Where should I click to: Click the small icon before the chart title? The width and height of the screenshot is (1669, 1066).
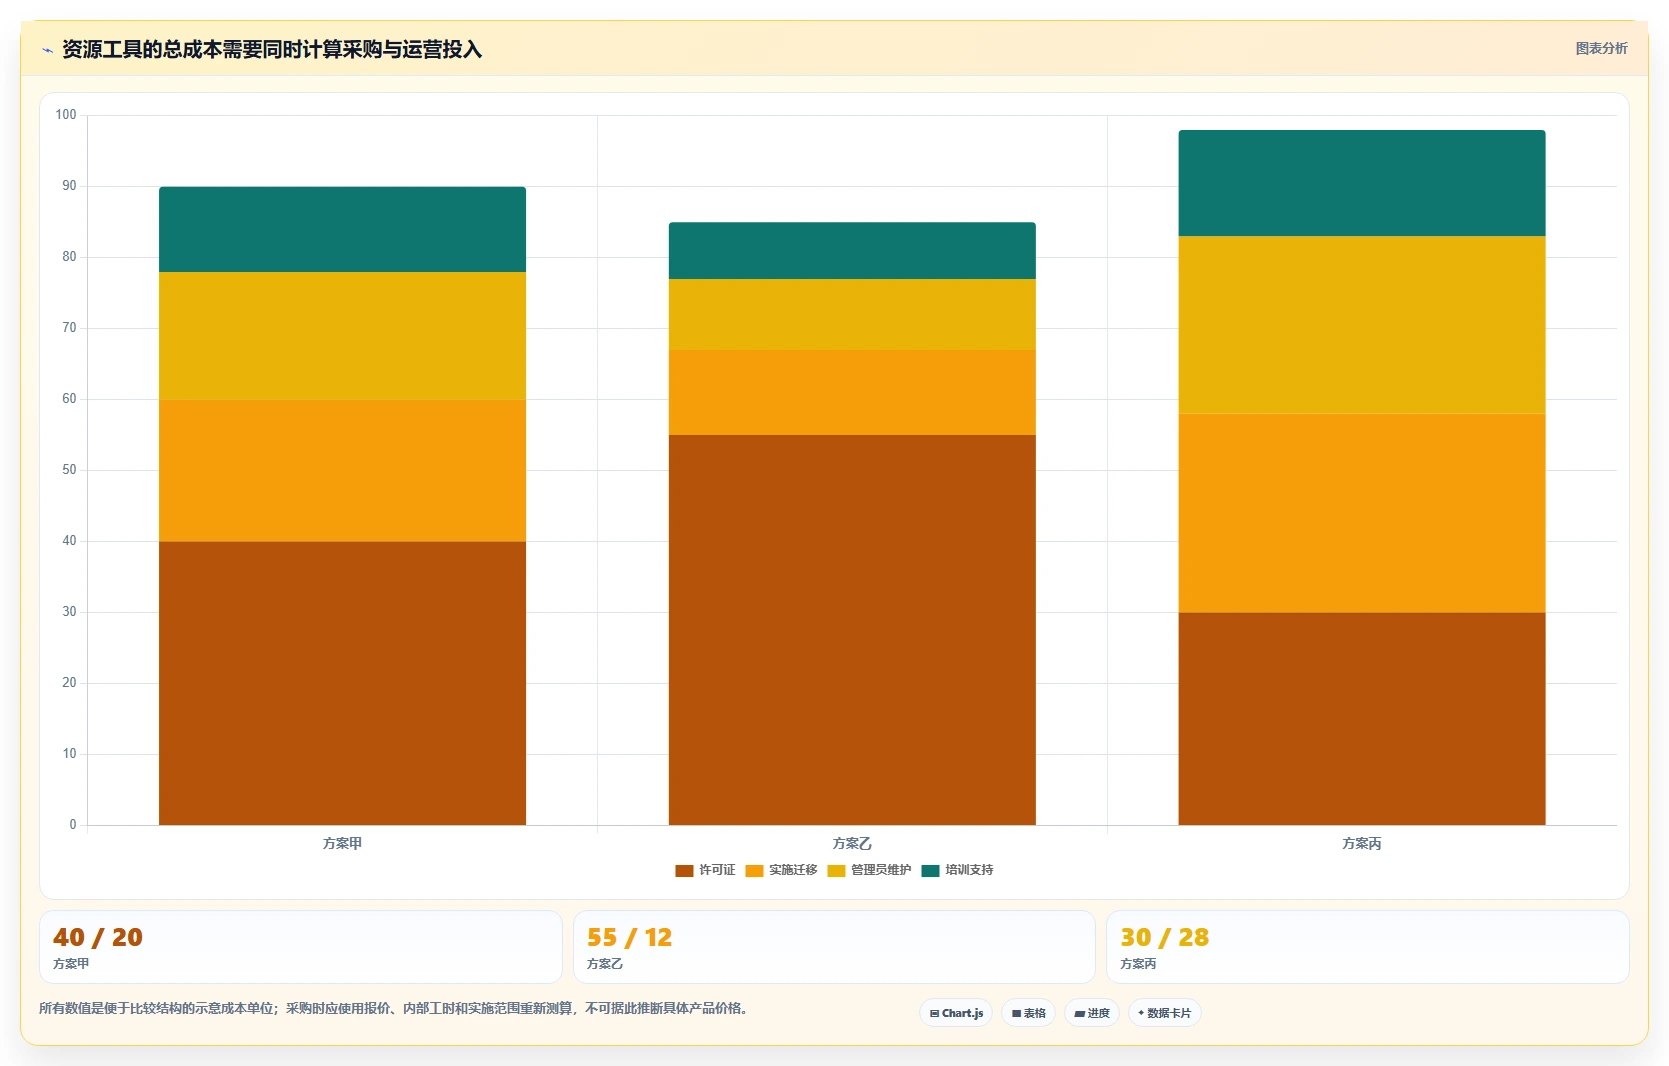(x=47, y=50)
